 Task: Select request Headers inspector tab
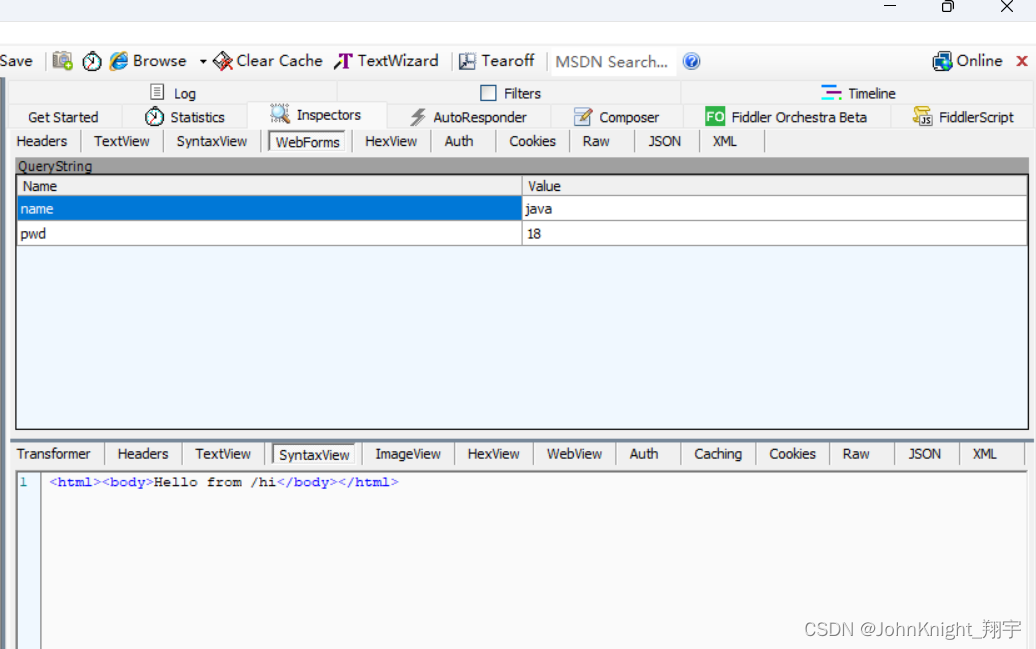pyautogui.click(x=42, y=141)
